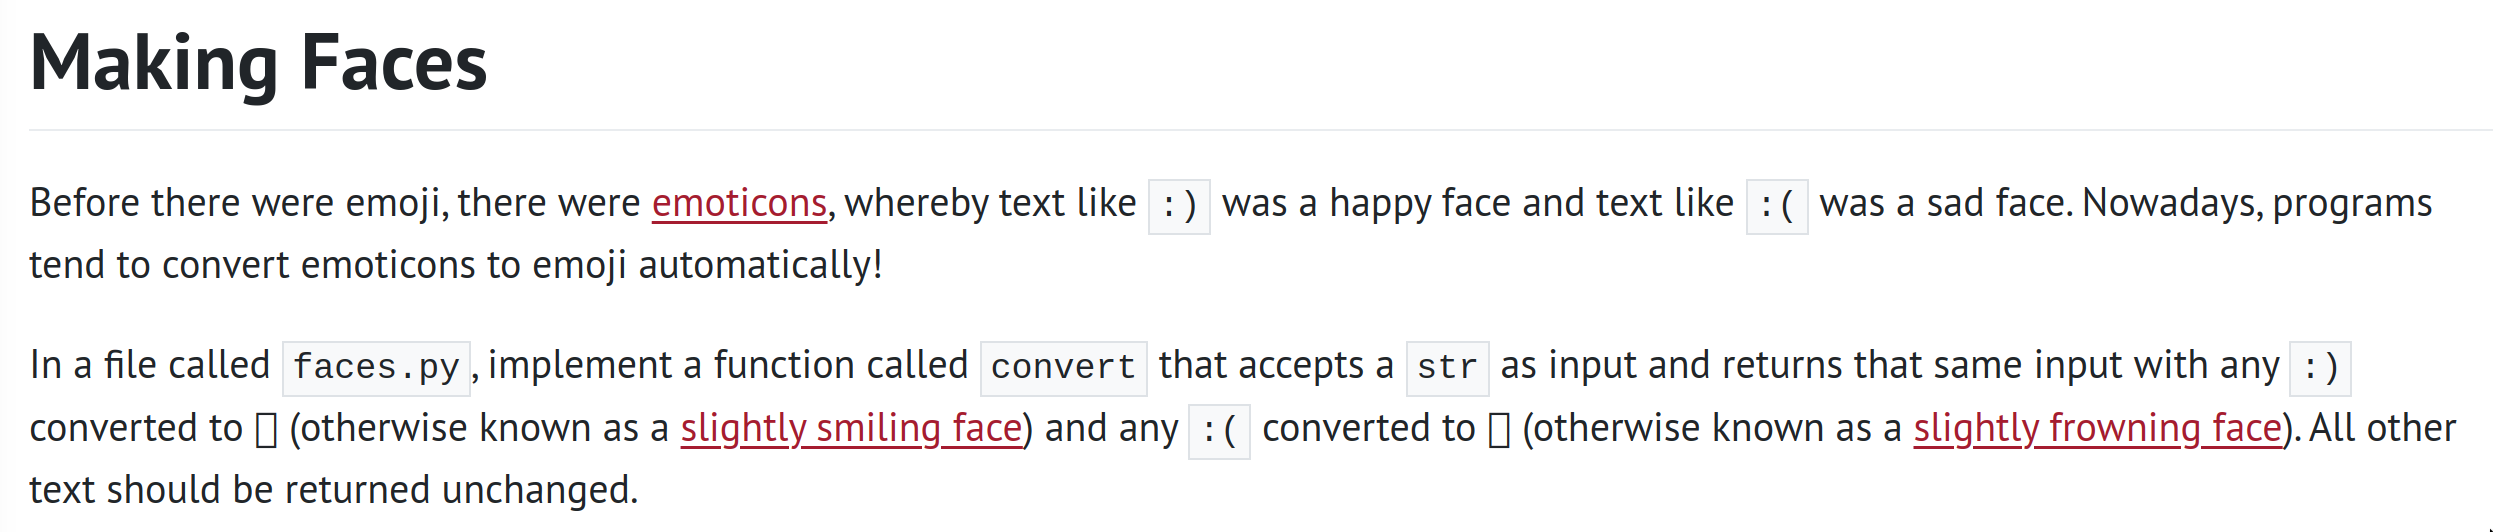Click the "convert" inline code snippet
The width and height of the screenshot is (2493, 532).
pos(1063,368)
